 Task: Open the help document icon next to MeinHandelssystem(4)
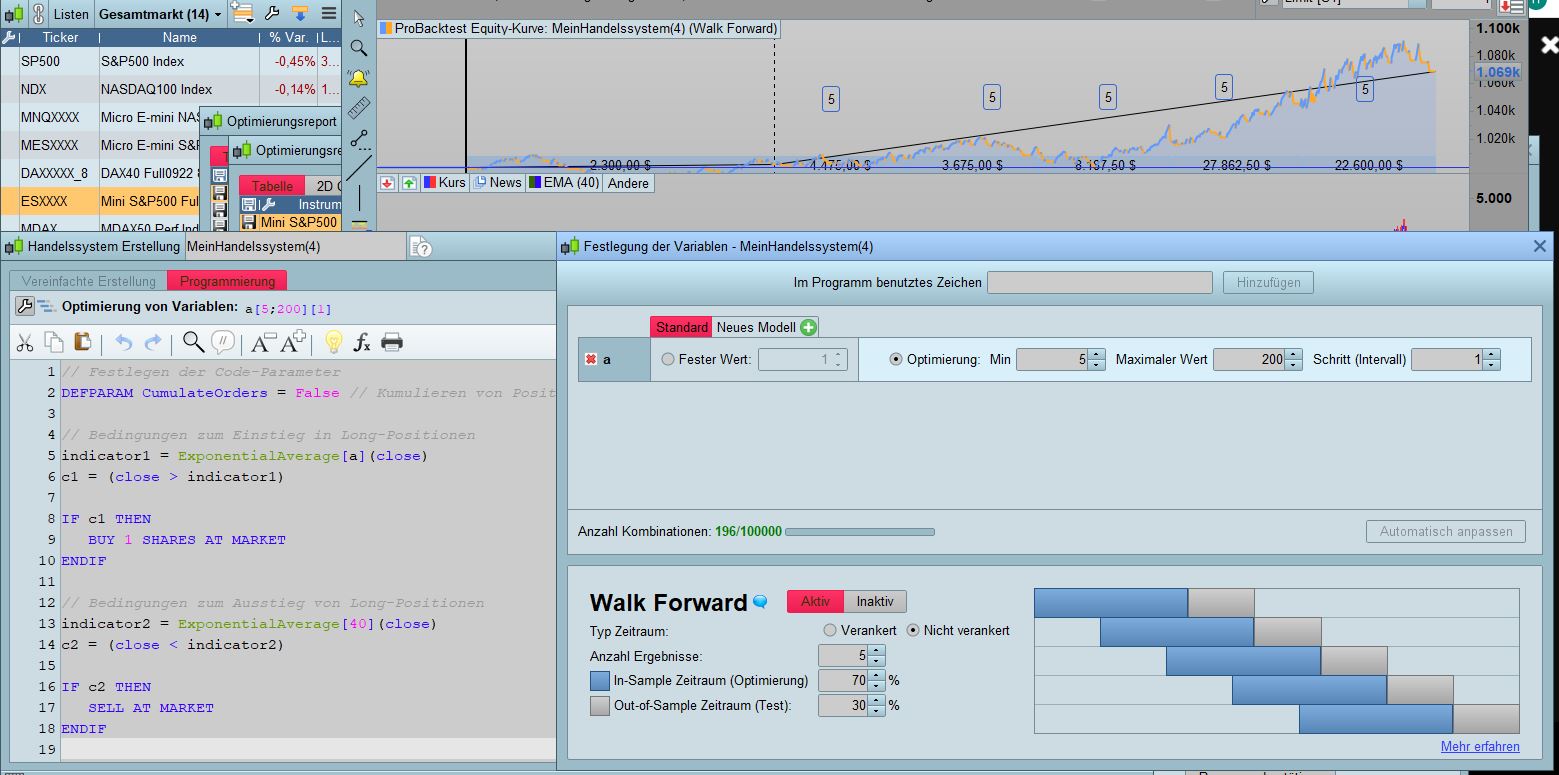click(422, 247)
